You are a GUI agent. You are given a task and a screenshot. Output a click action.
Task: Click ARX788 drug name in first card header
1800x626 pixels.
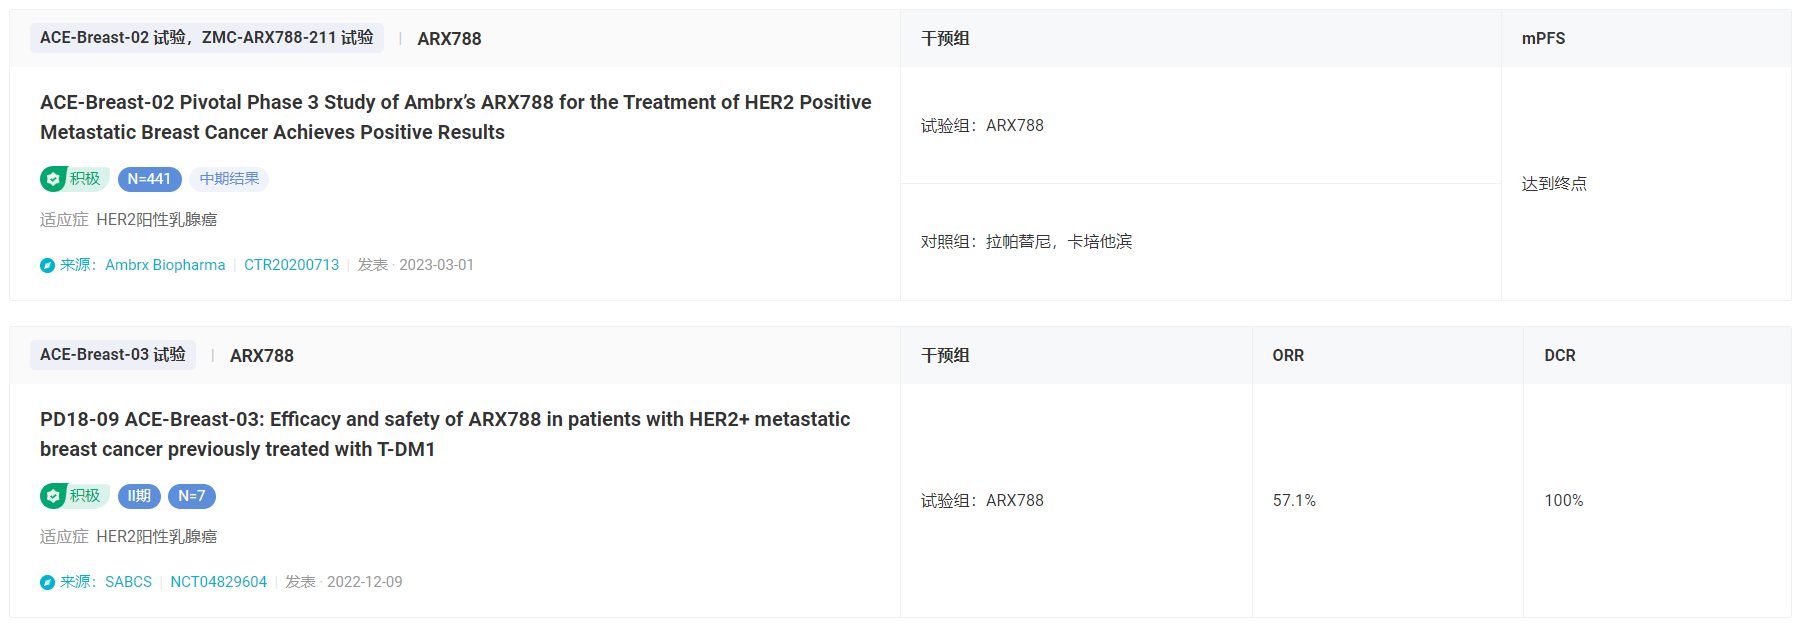[x=449, y=39]
